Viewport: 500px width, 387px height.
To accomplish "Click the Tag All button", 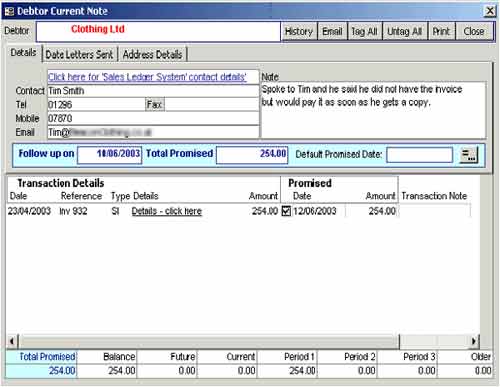I will [364, 31].
